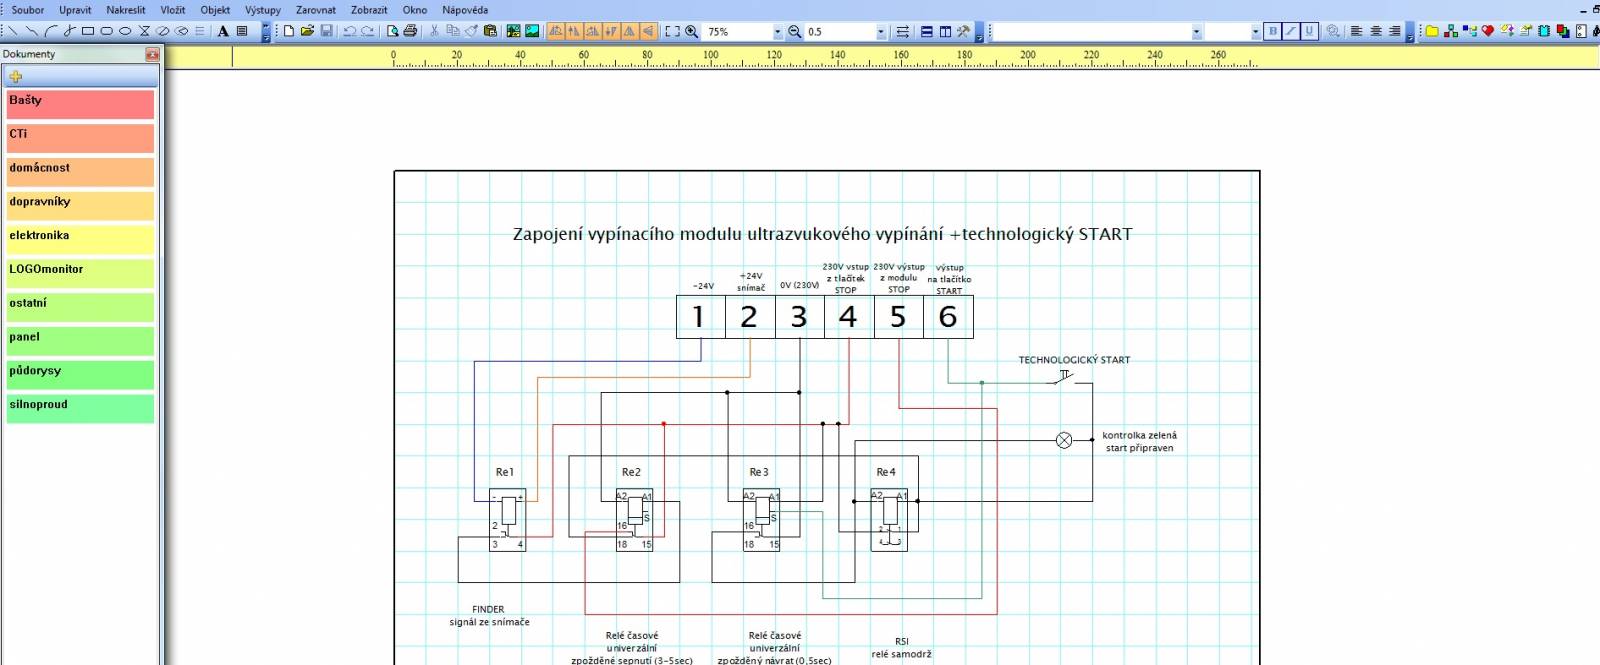This screenshot has height=665, width=1600.
Task: Select the text tool (letter A)
Action: coord(223,31)
